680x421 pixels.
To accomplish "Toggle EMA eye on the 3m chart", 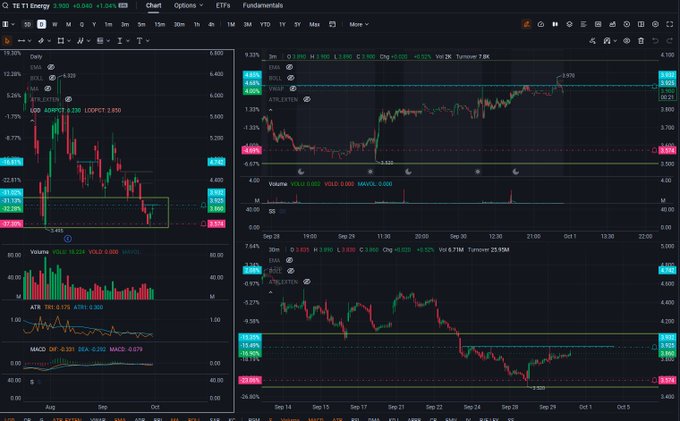I will coord(289,67).
